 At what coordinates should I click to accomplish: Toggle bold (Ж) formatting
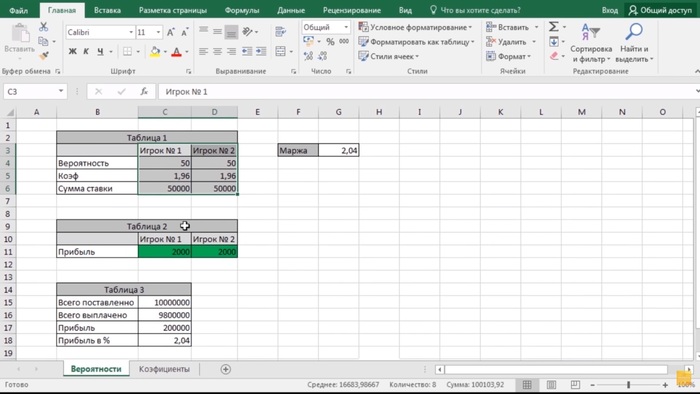click(x=72, y=52)
